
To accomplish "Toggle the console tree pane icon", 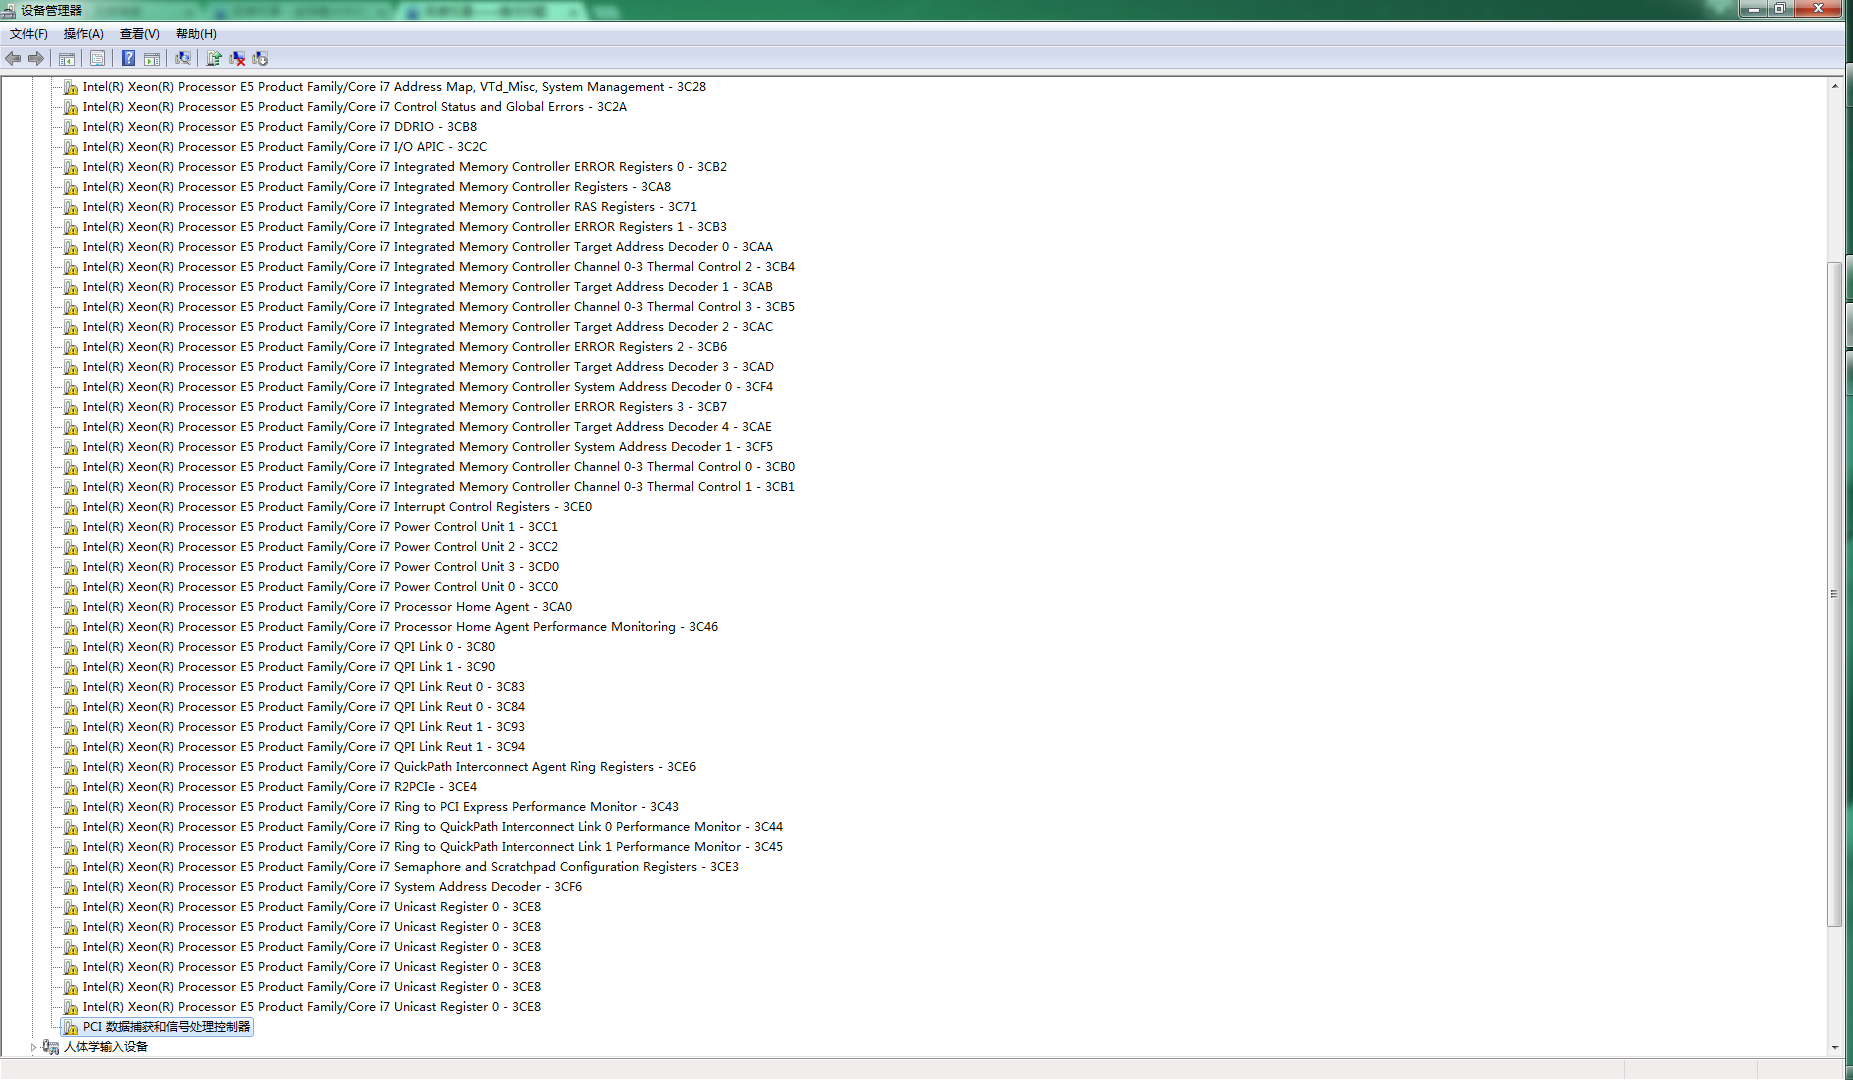I will (x=67, y=59).
